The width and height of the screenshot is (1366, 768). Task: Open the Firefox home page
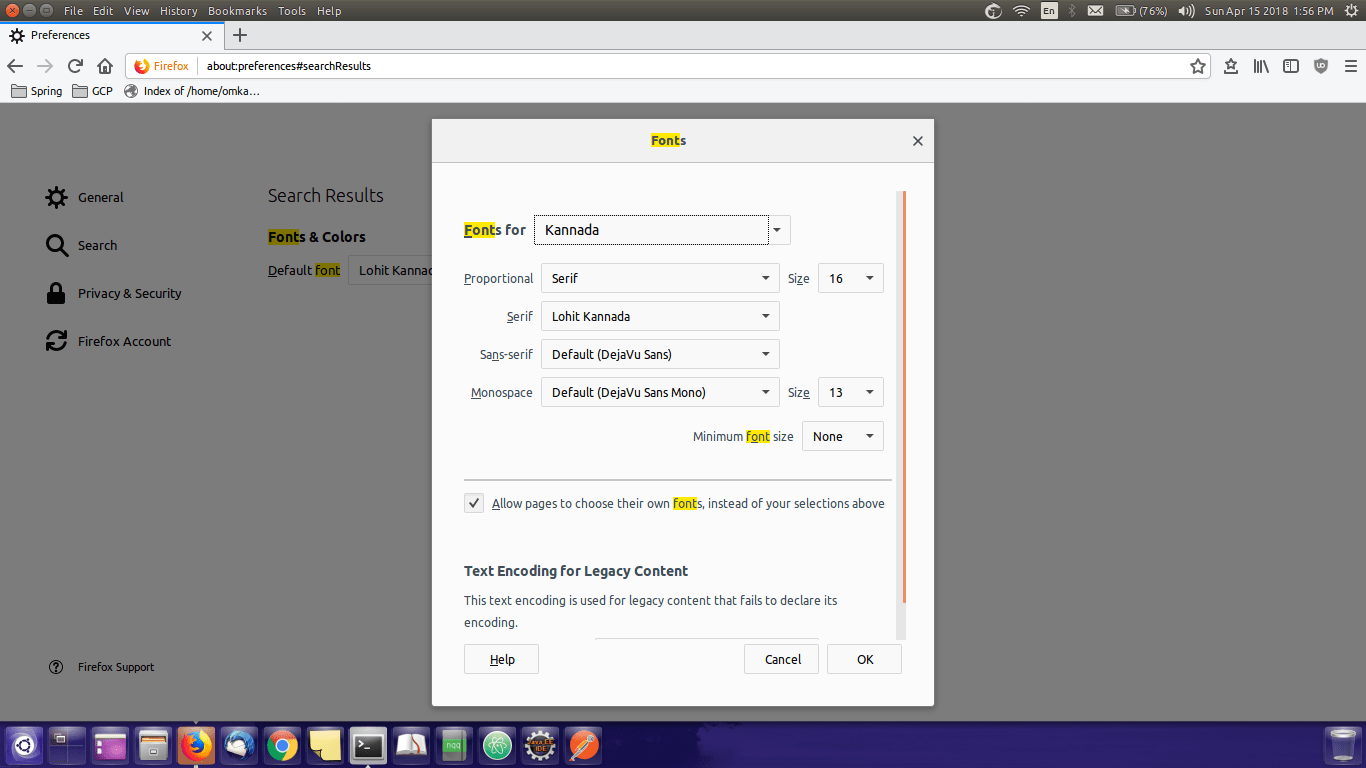tap(105, 66)
